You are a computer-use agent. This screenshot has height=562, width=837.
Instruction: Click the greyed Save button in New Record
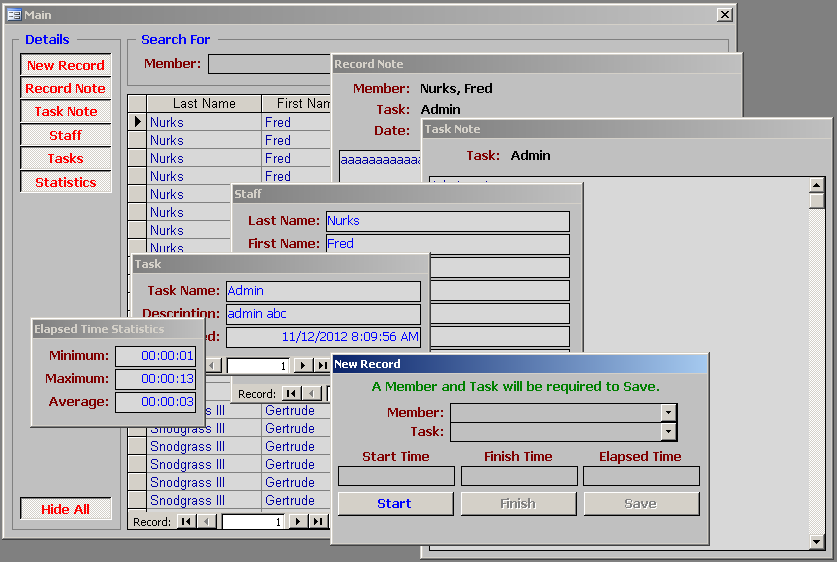coord(641,503)
